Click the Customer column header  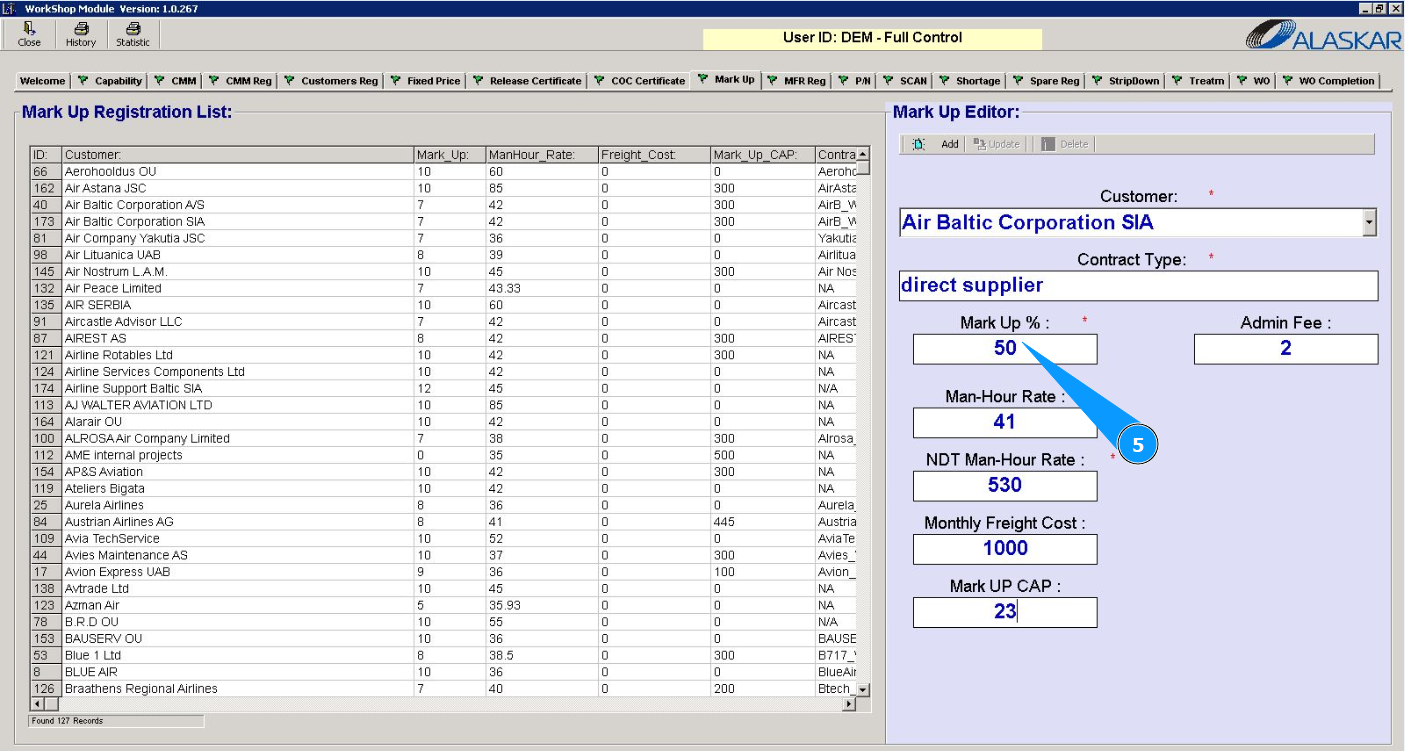238,155
